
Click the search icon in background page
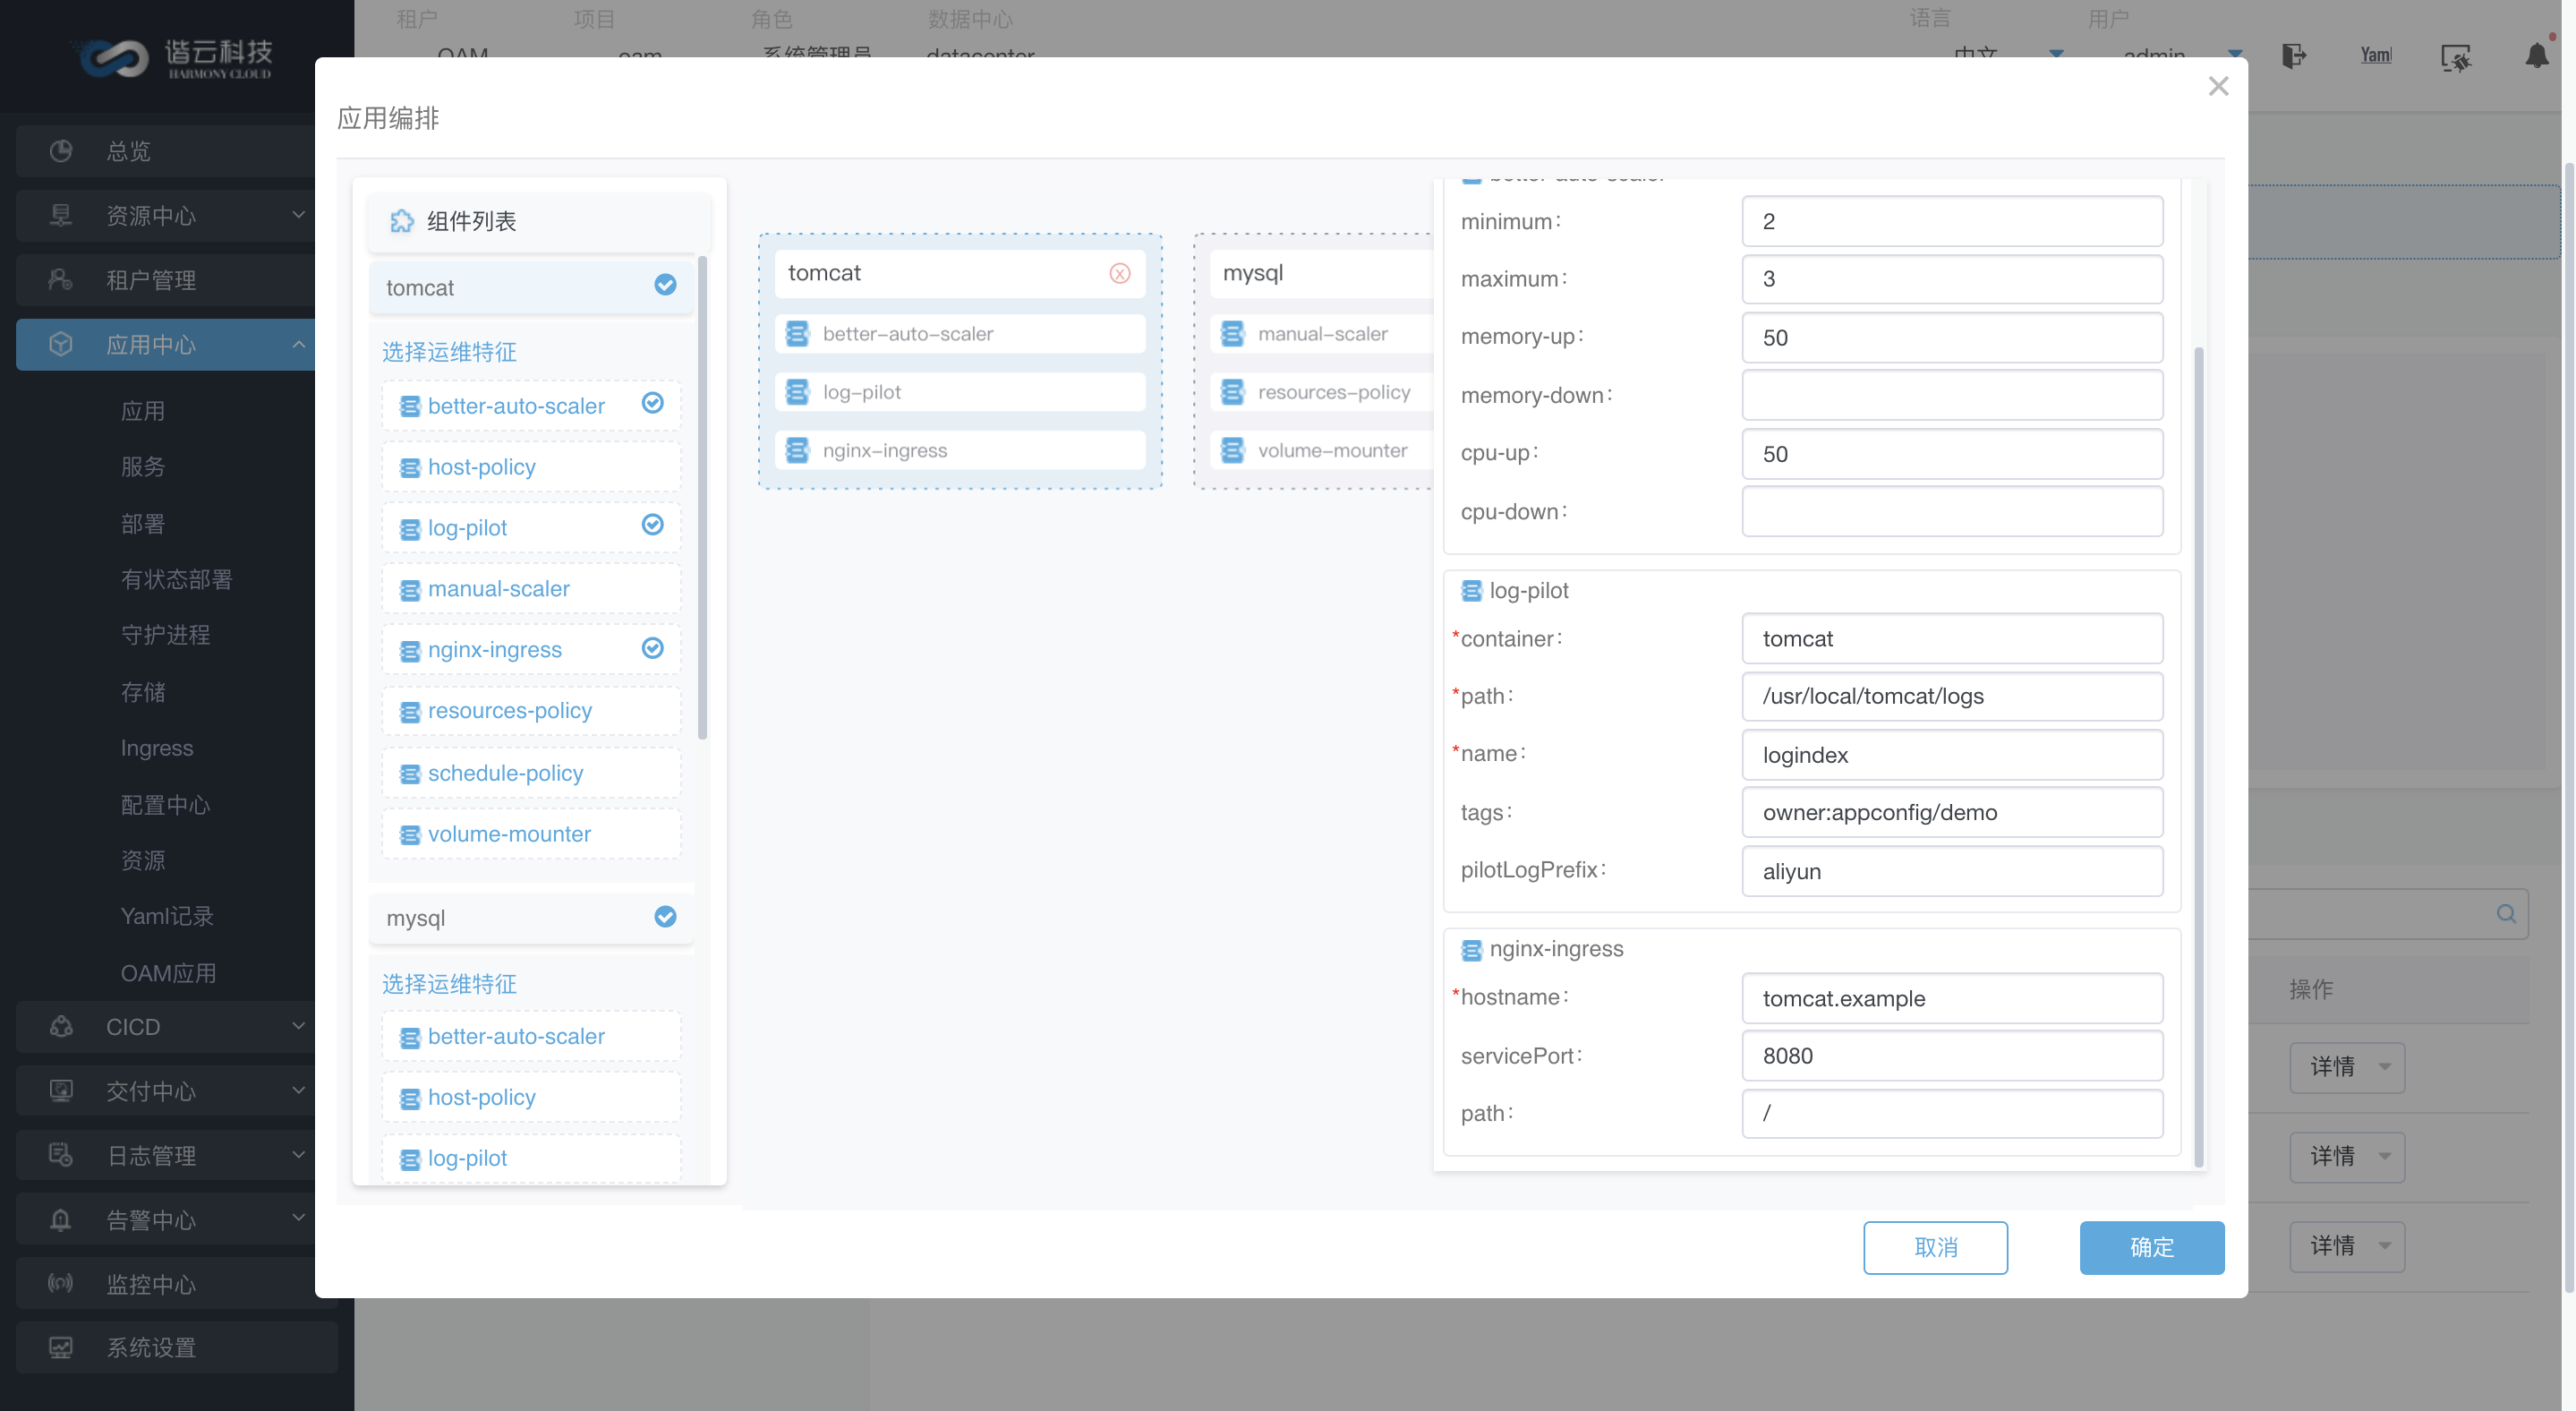(2506, 913)
